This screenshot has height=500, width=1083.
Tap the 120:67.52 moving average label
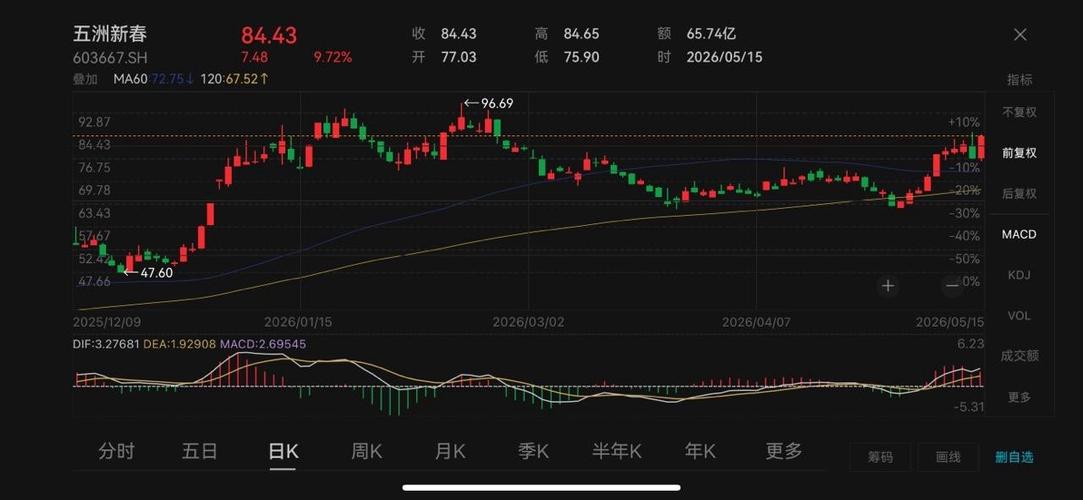tap(234, 79)
